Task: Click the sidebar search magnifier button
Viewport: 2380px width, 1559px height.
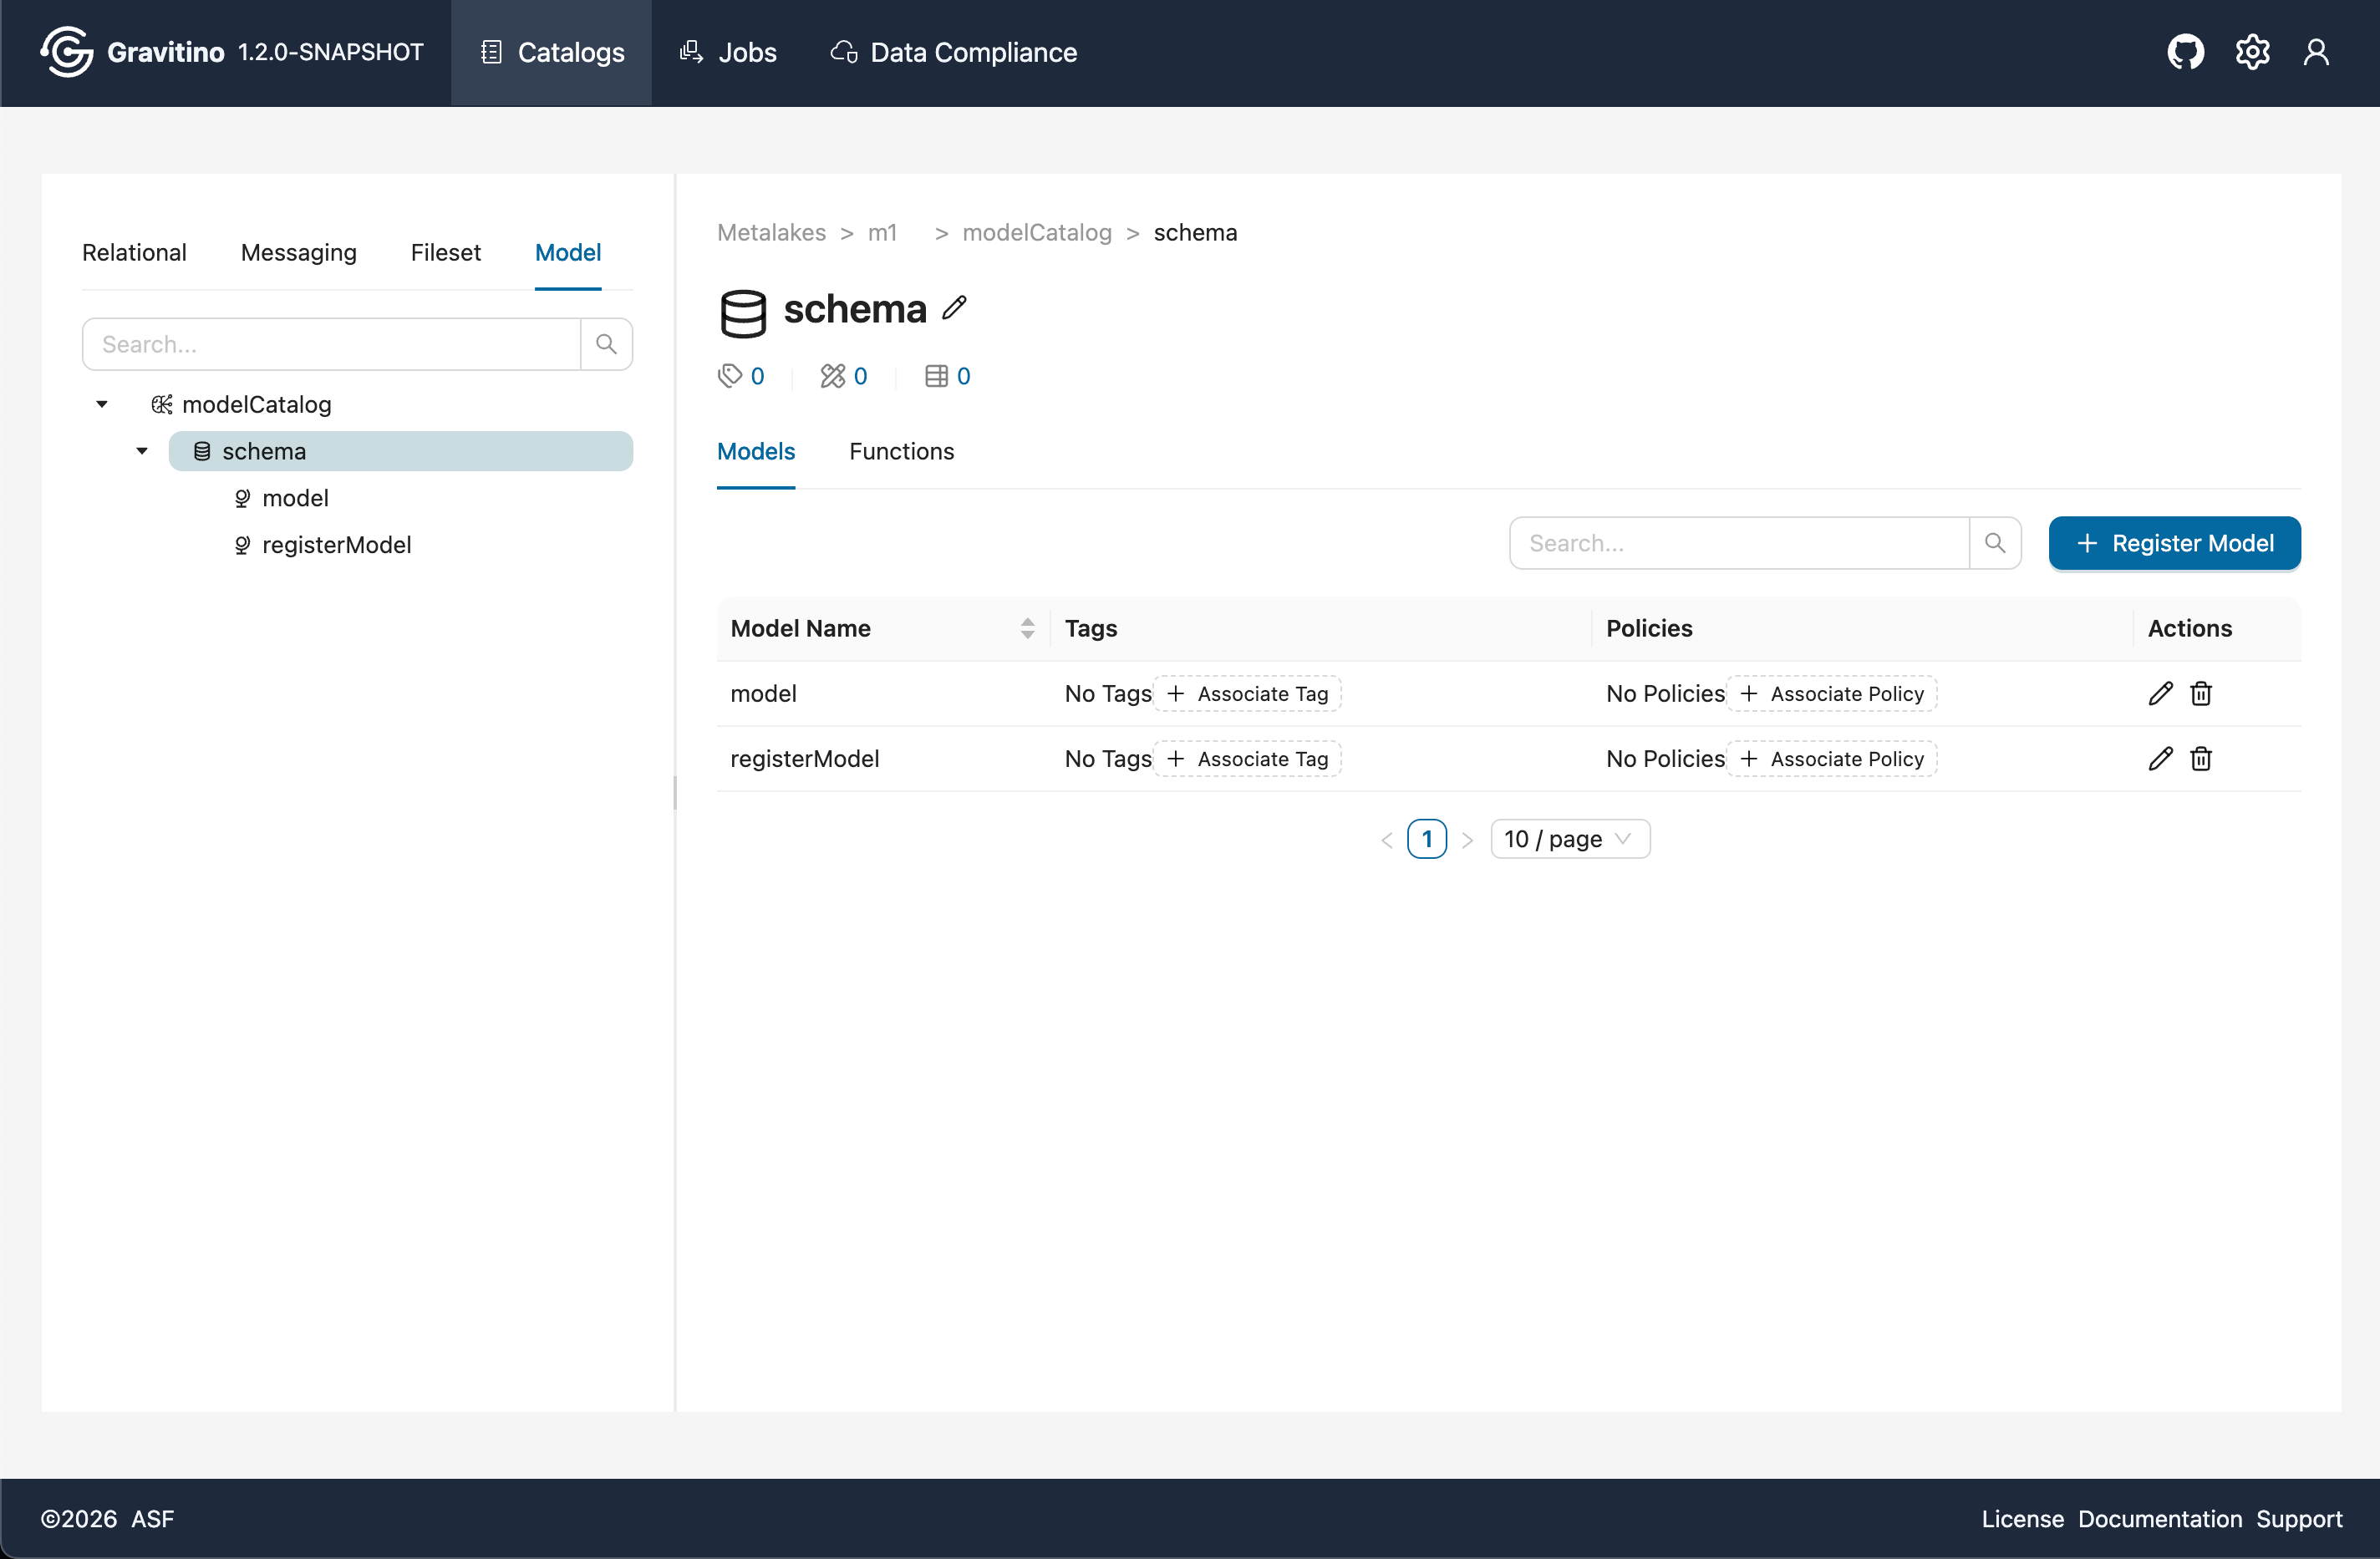Action: (606, 344)
